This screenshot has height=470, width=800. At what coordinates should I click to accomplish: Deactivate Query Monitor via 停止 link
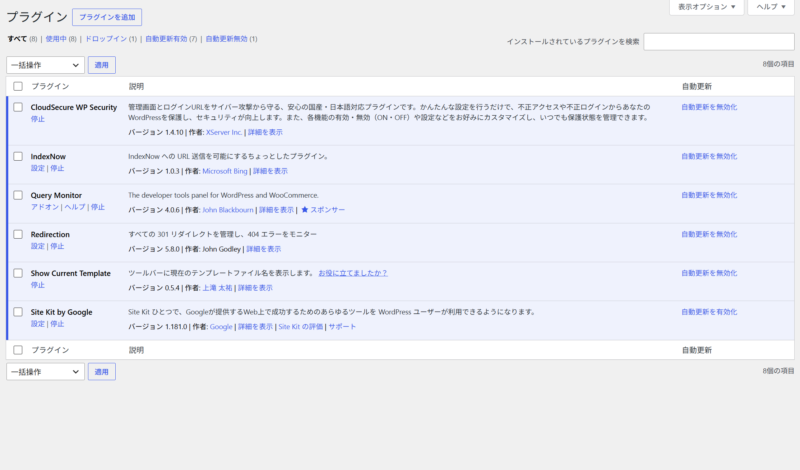(97, 207)
